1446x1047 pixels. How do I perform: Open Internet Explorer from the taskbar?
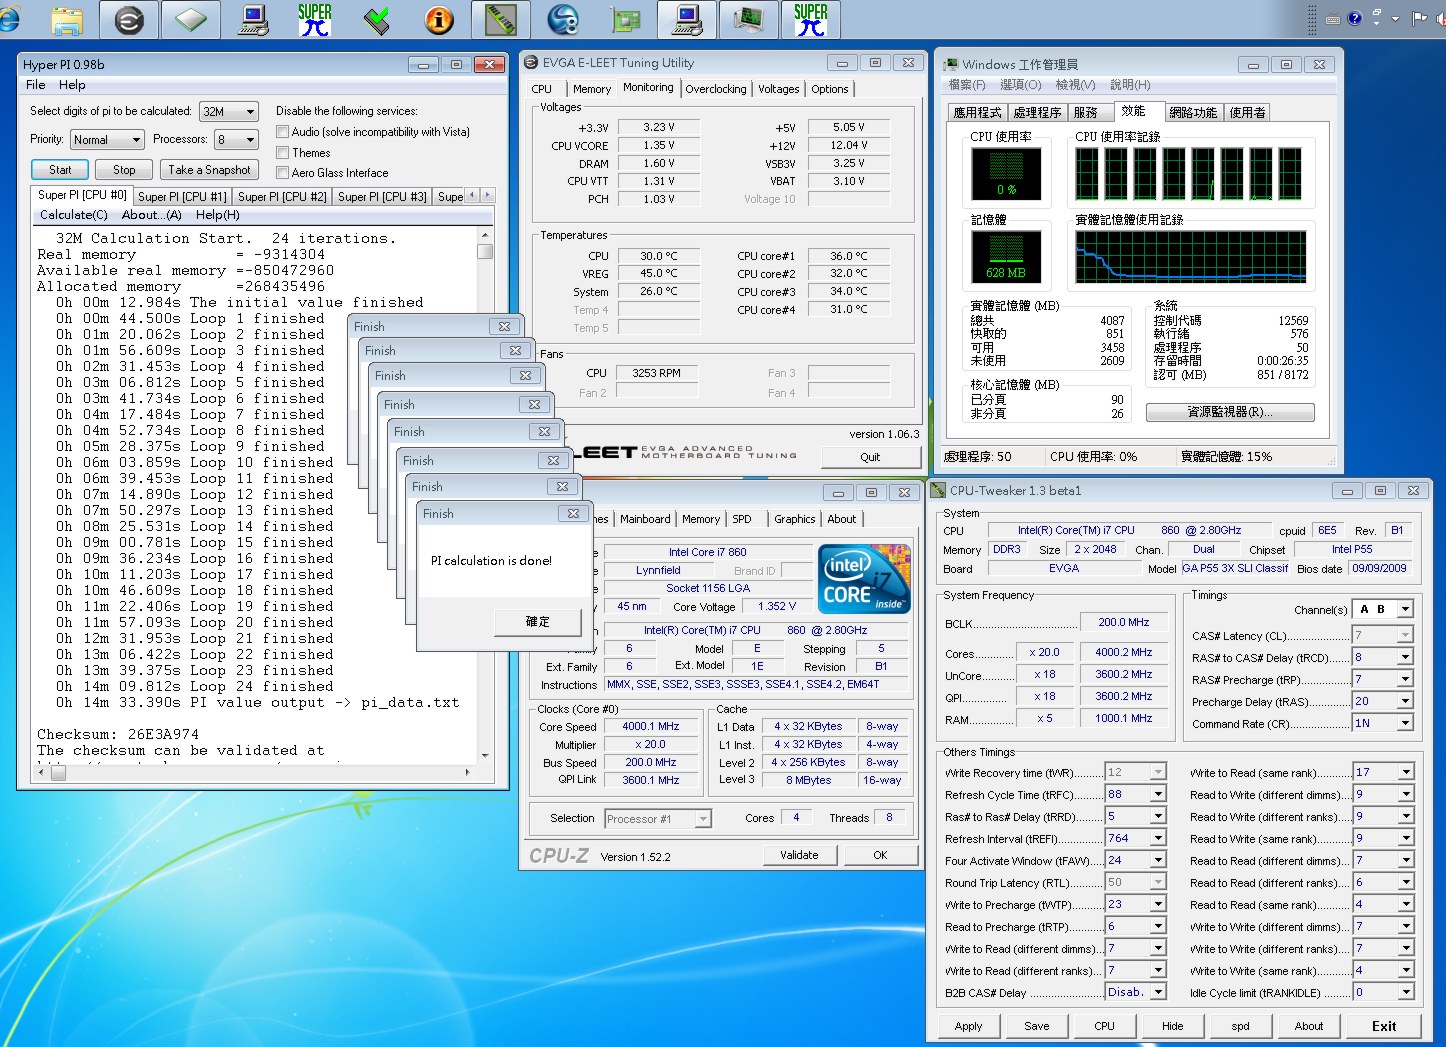coord(8,19)
